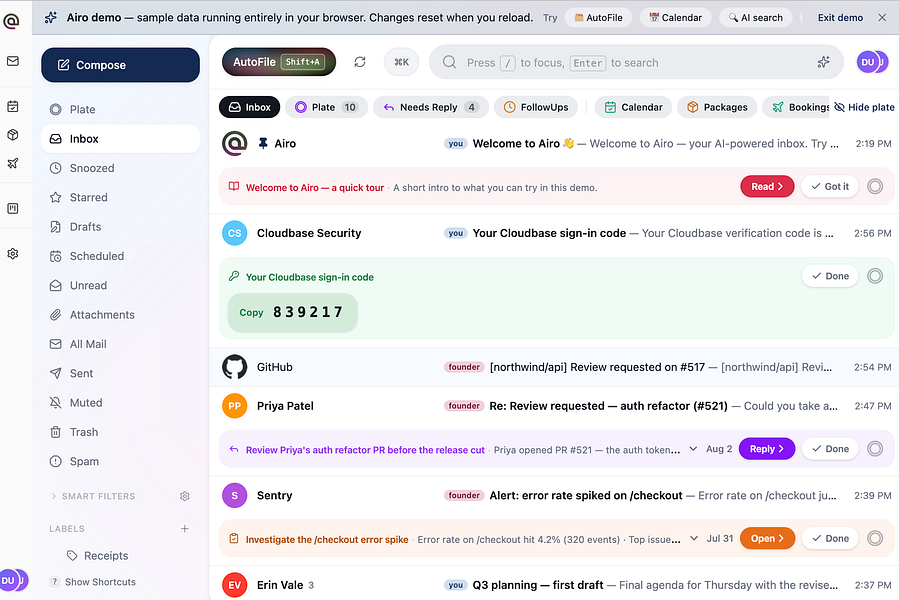This screenshot has width=899, height=600.
Task: Click the Airo sender avatar logo
Action: 234,143
